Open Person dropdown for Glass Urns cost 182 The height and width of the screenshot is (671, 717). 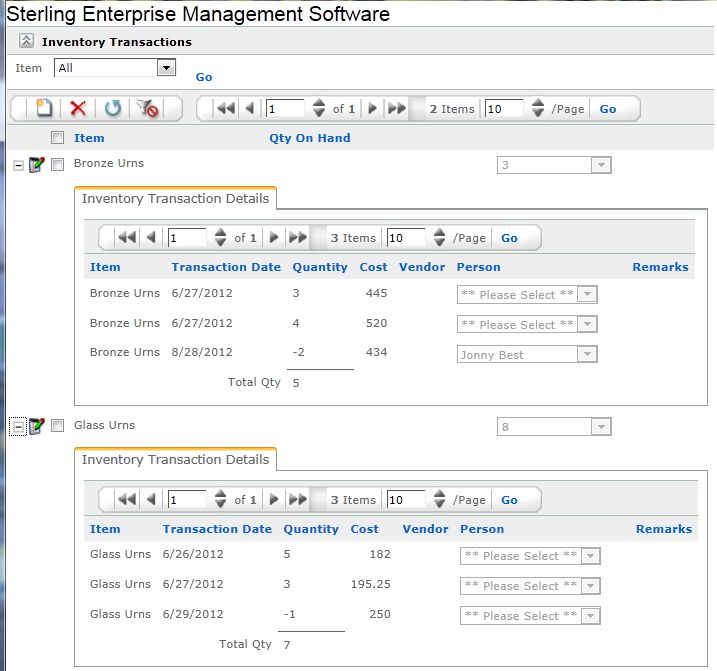pyautogui.click(x=530, y=556)
